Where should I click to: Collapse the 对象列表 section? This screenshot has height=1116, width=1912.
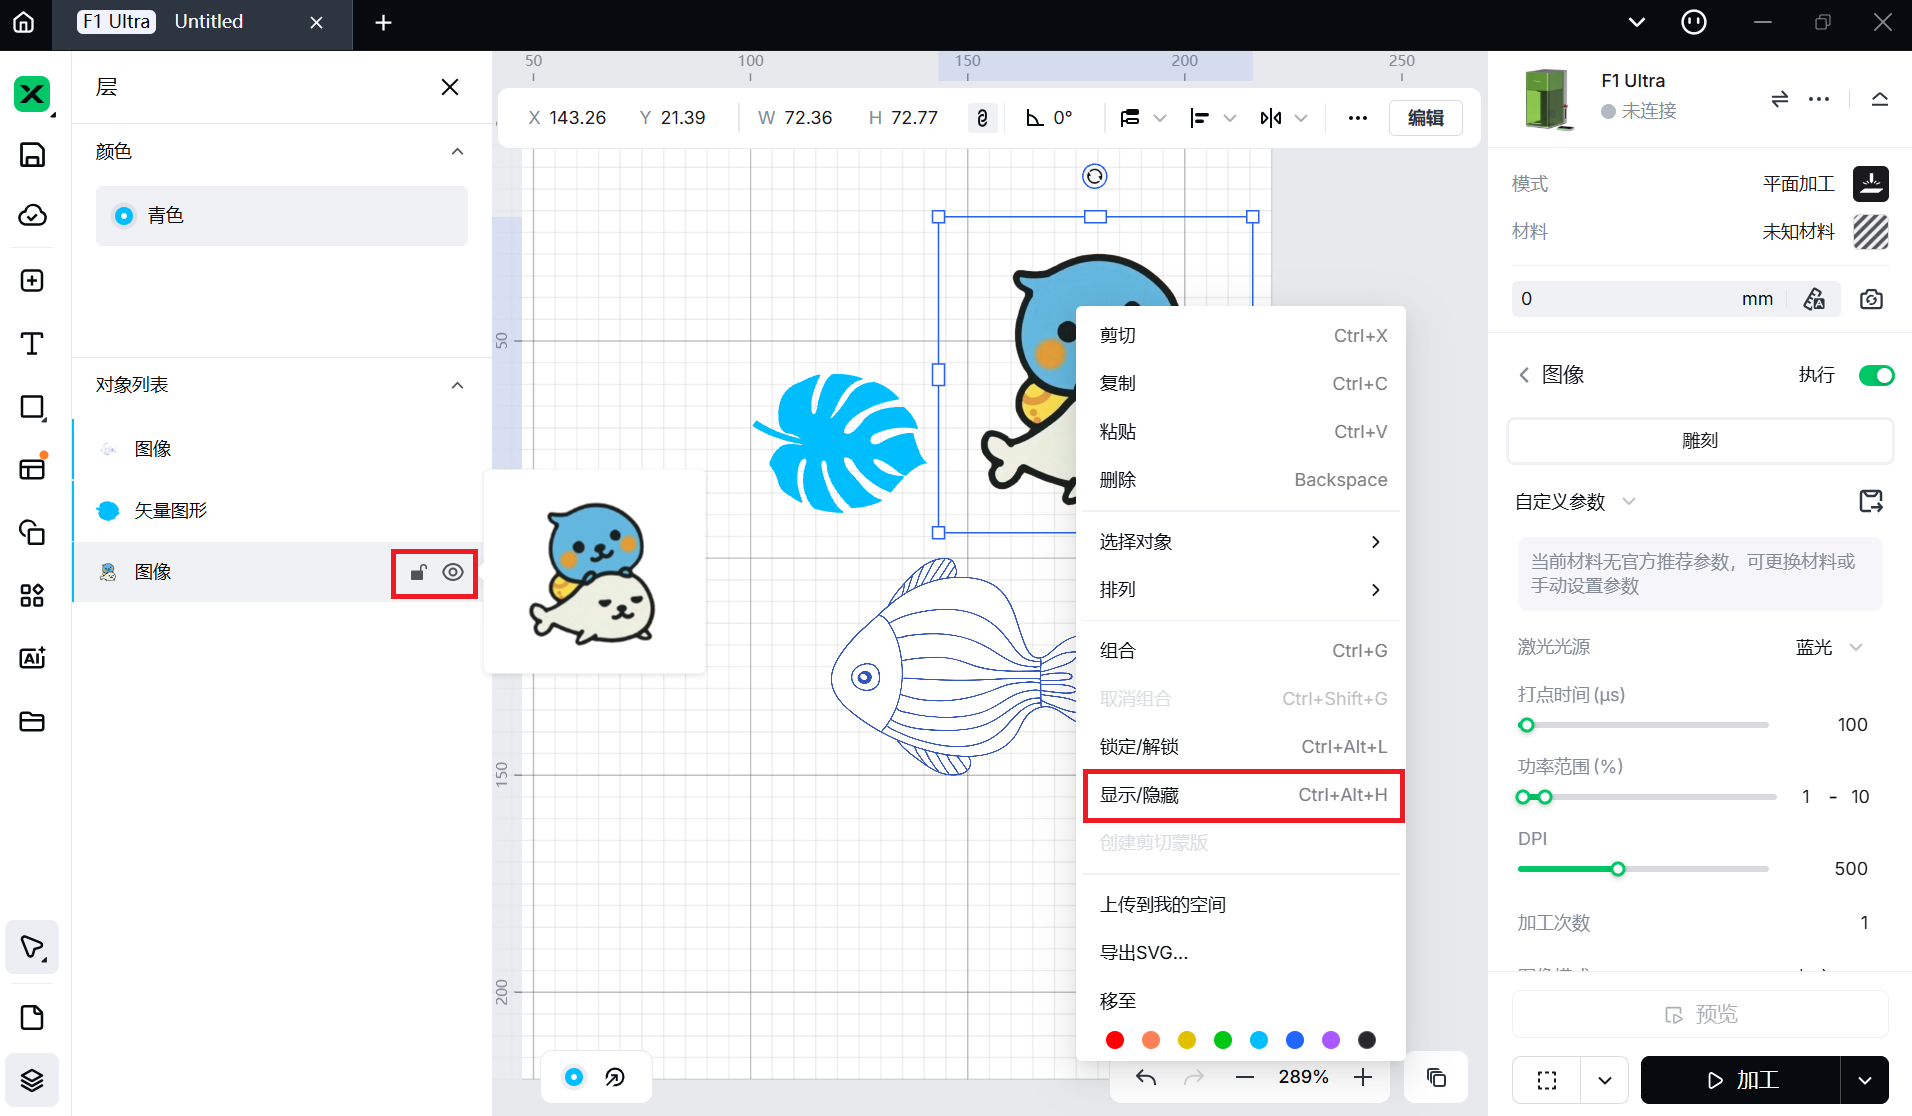(x=457, y=385)
